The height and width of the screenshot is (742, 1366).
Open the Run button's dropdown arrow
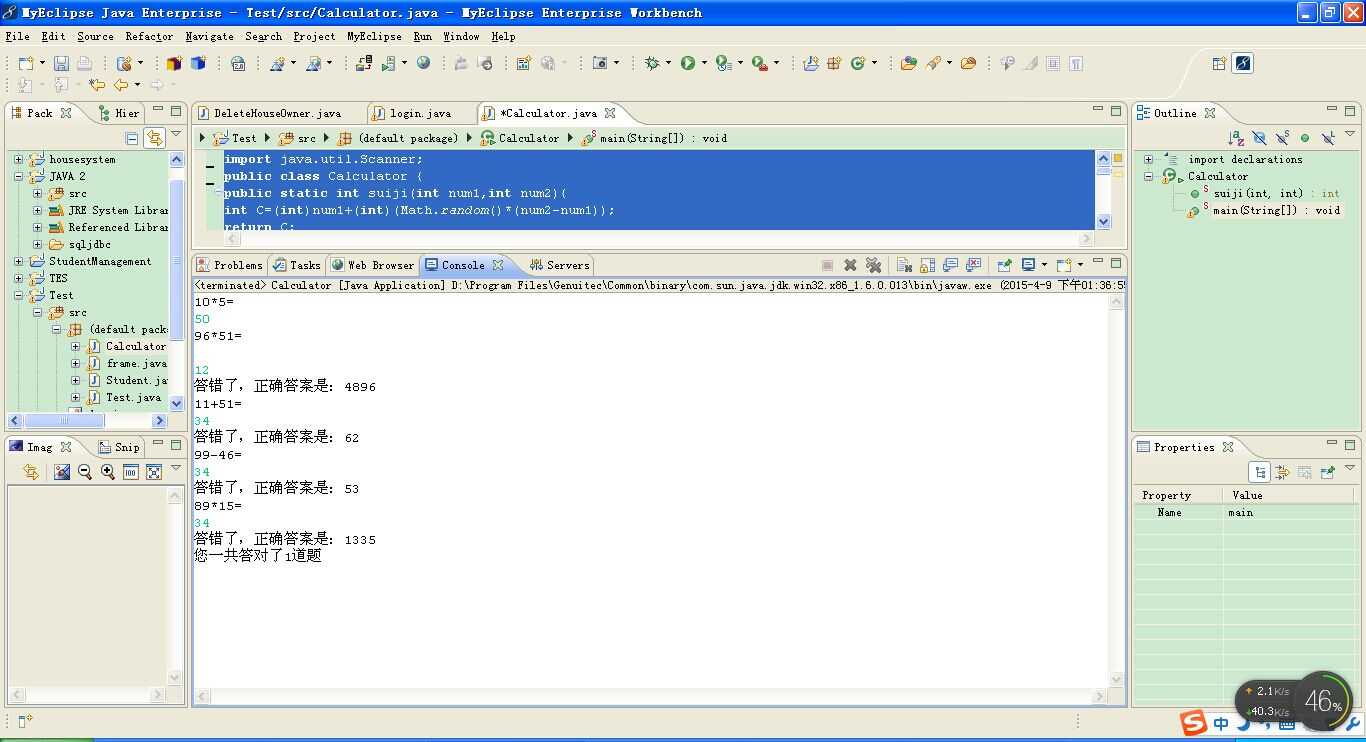pos(704,63)
